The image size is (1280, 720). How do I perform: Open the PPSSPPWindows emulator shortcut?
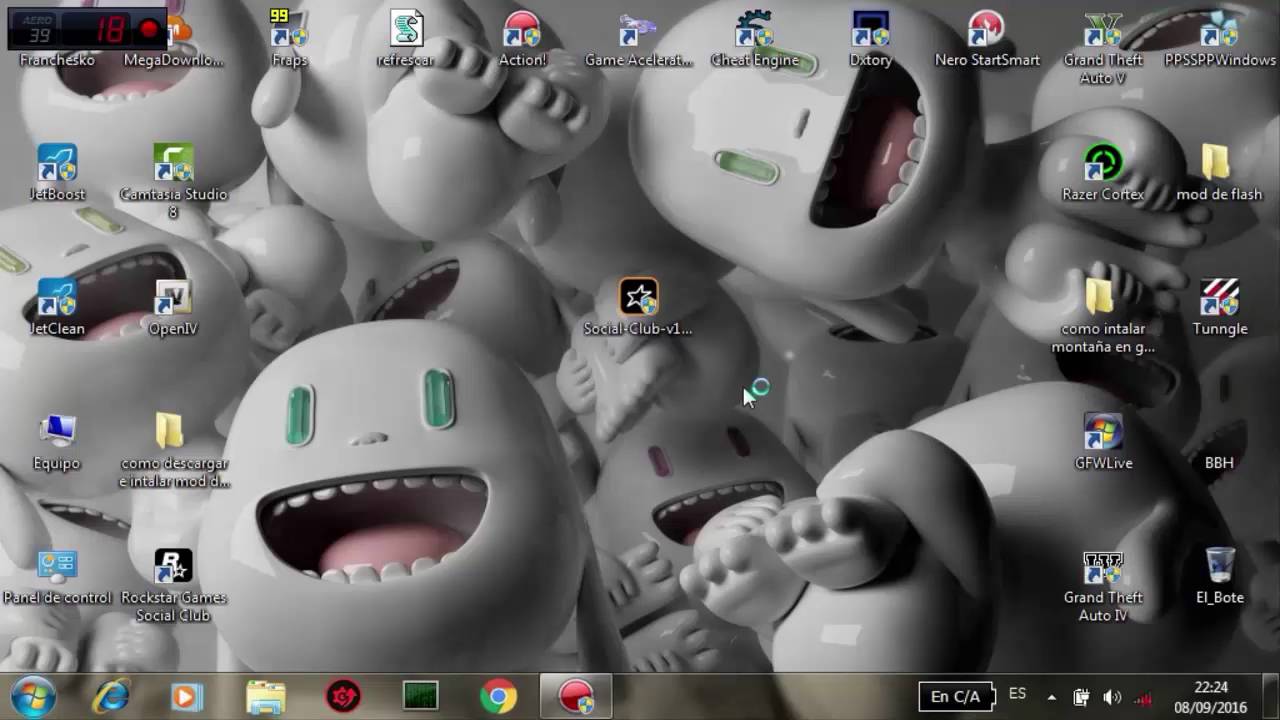(1220, 38)
